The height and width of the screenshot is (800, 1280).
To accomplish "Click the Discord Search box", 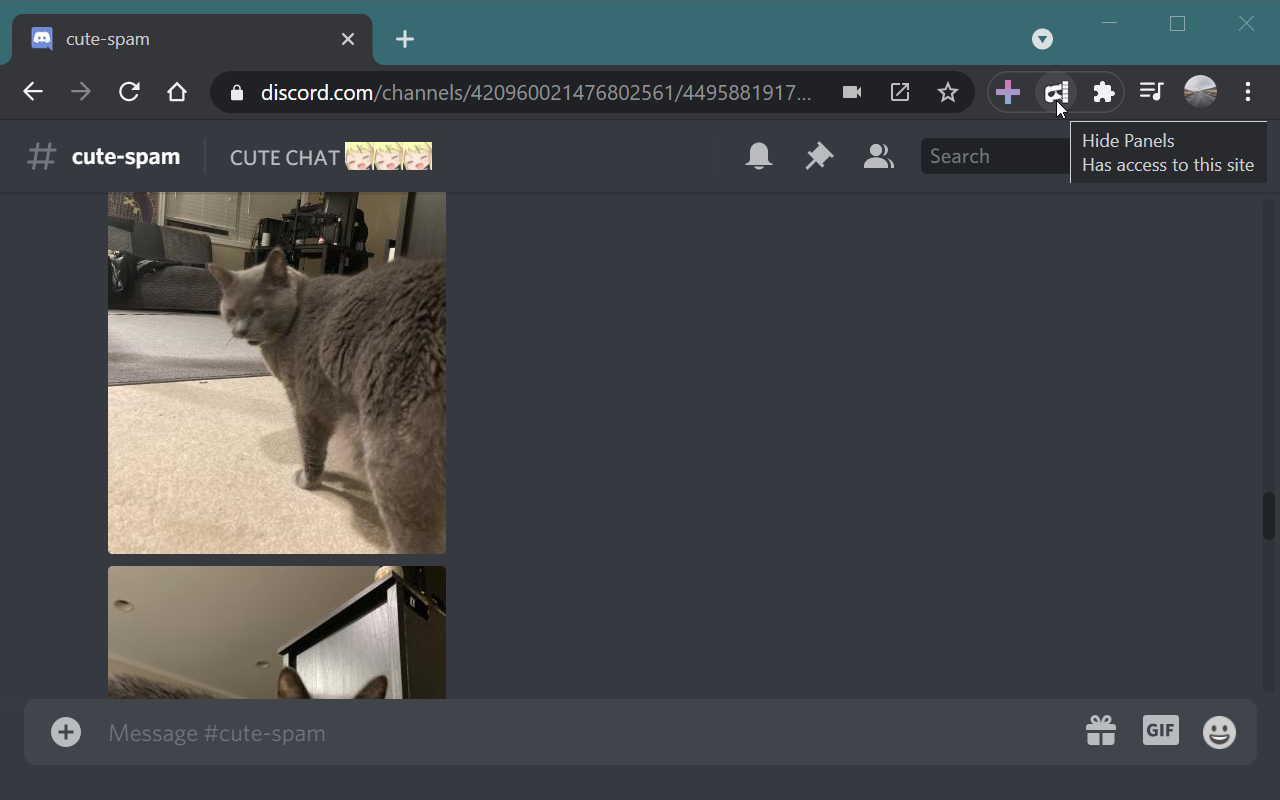I will tap(995, 156).
